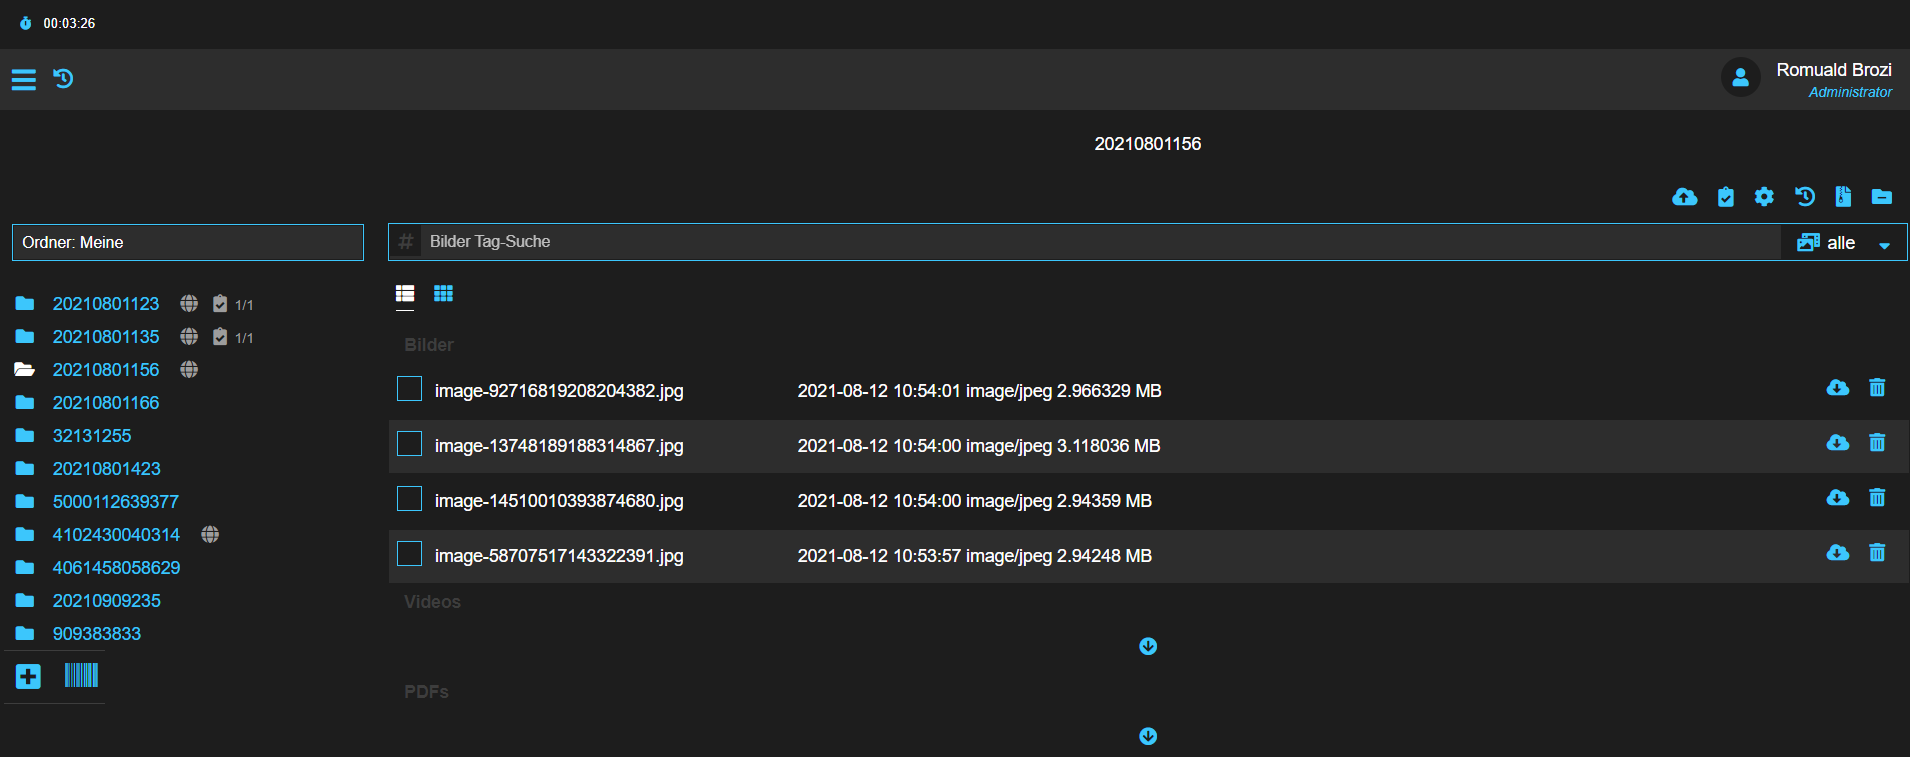
Task: Check the box for image-92716819208204382.jpg
Action: [409, 389]
